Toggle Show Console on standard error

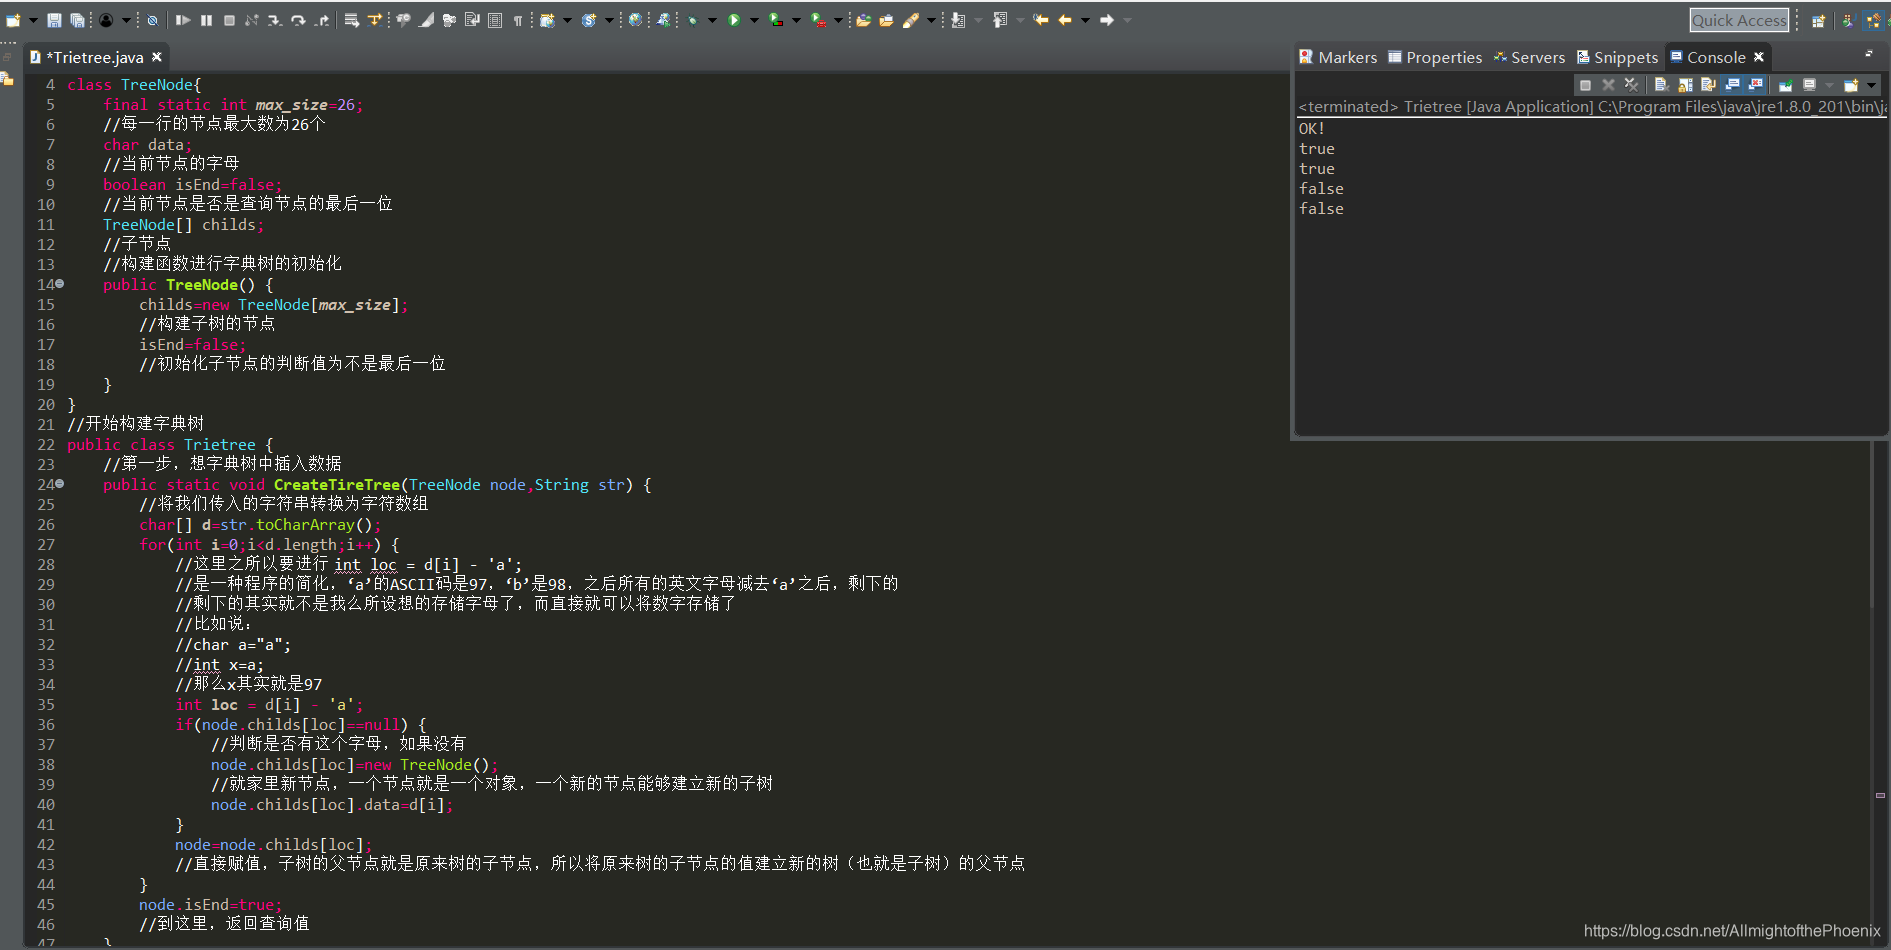pos(1755,85)
